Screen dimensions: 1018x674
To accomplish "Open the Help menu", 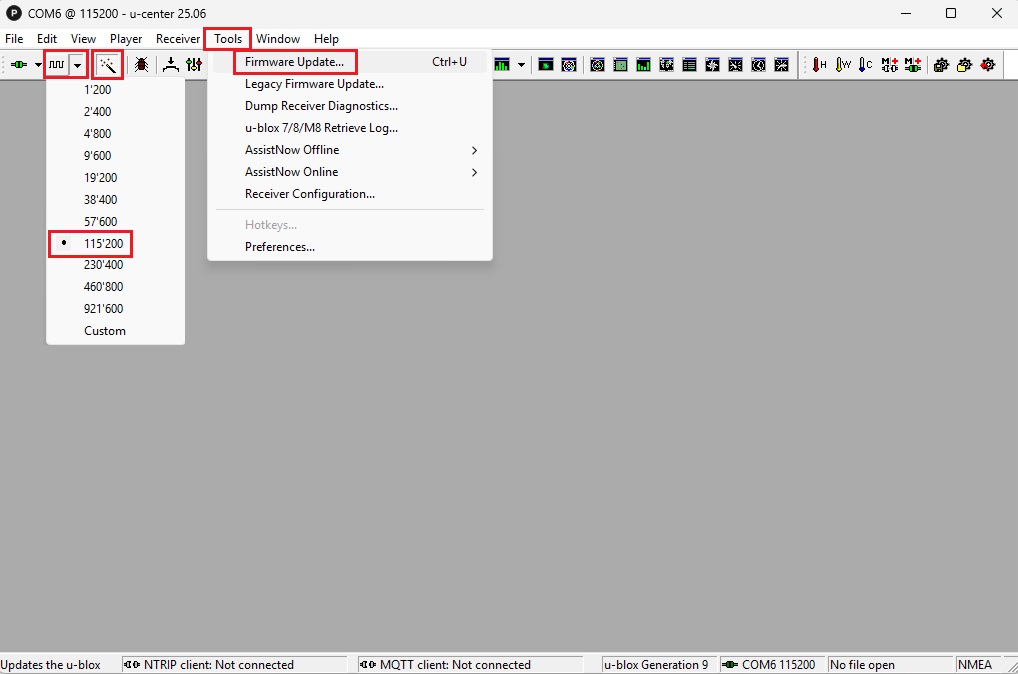I will 326,39.
